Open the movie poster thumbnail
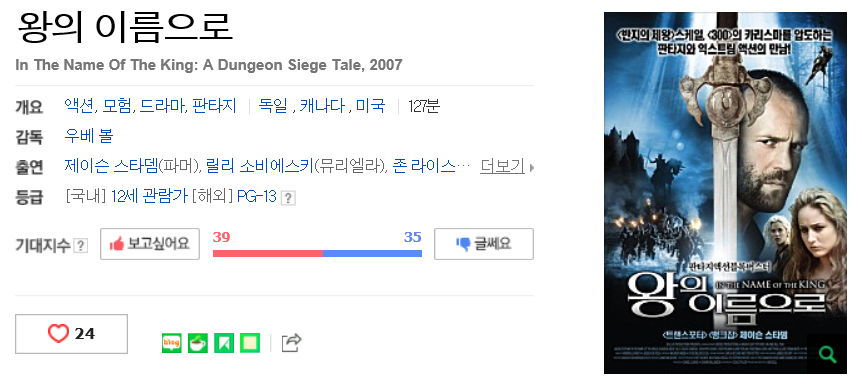 (725, 192)
